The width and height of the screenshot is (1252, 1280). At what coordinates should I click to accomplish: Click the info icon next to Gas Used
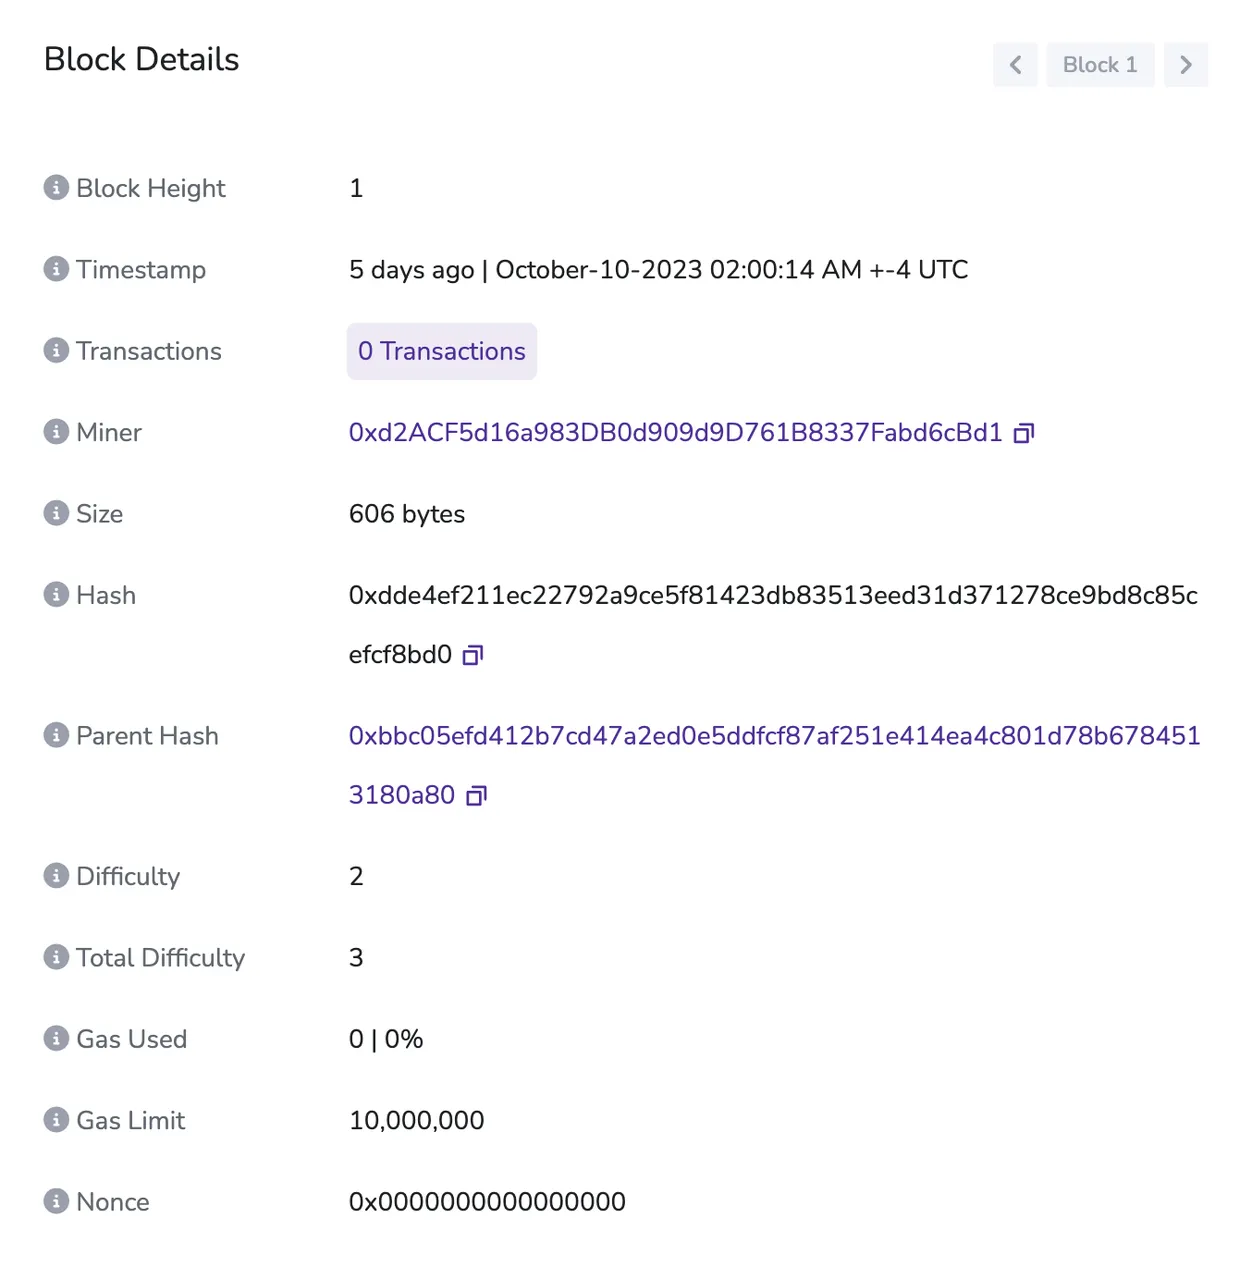(56, 1038)
